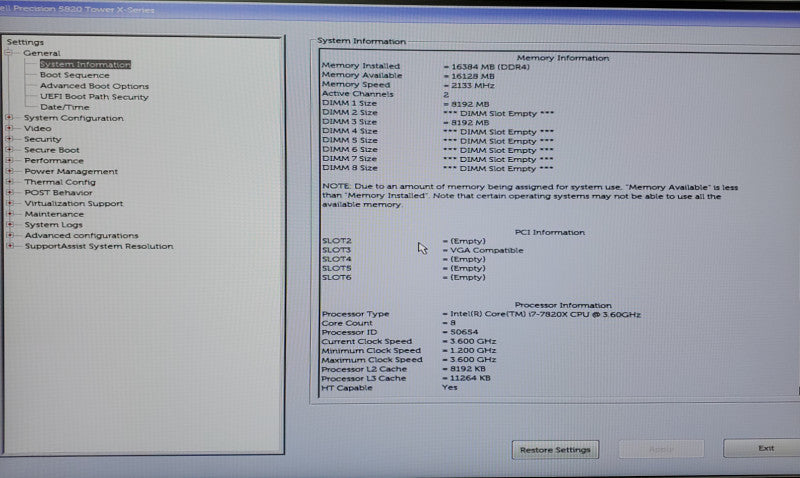The image size is (800, 478).
Task: Expand the Advanced configurations node
Action: pos(9,235)
